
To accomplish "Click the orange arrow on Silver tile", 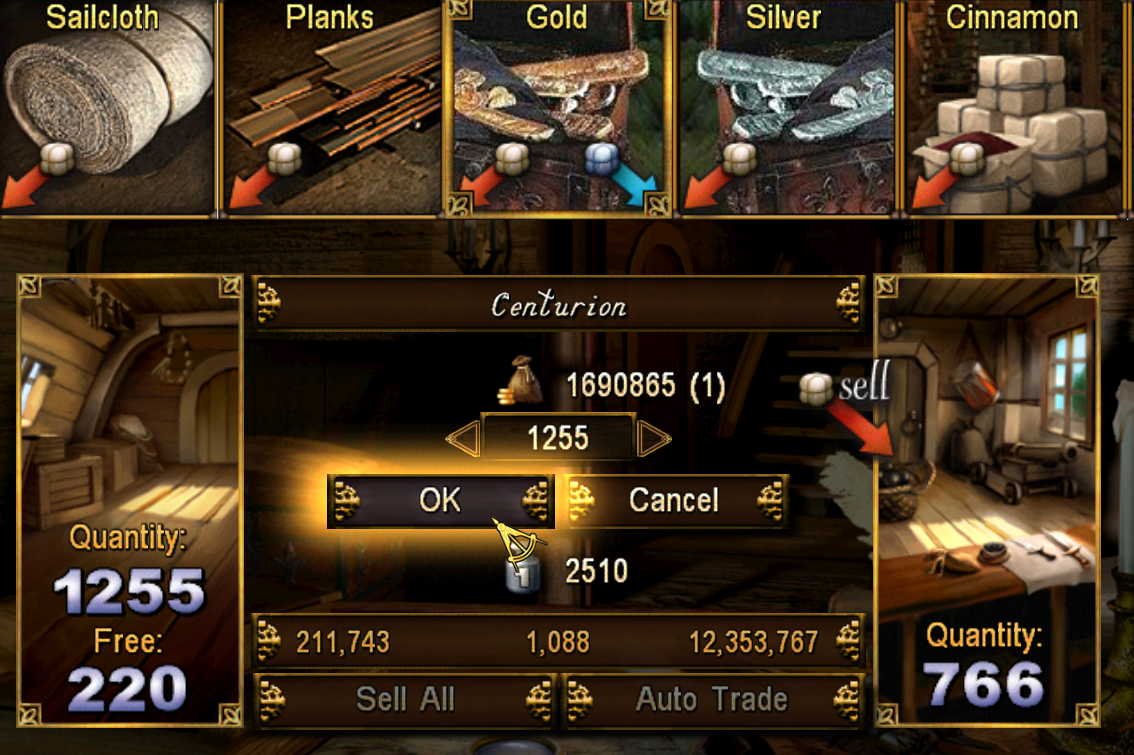I will point(707,186).
